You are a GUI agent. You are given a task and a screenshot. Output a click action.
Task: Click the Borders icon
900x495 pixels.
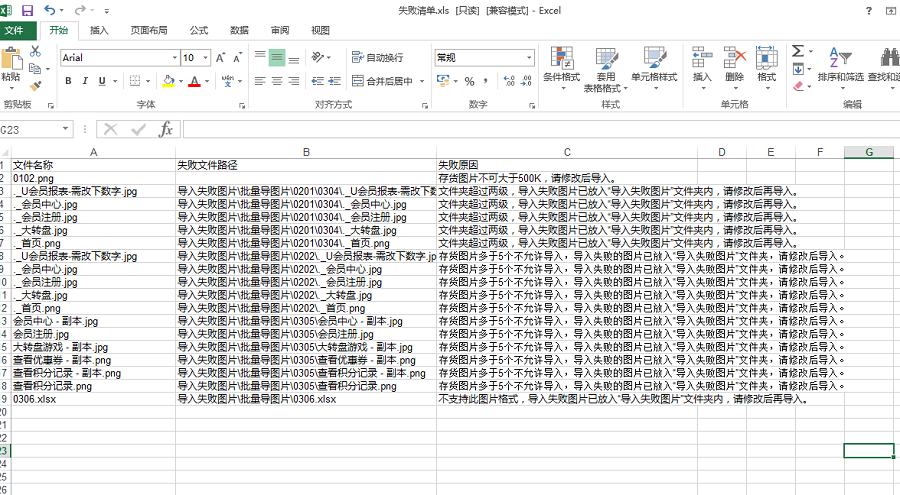coord(135,81)
